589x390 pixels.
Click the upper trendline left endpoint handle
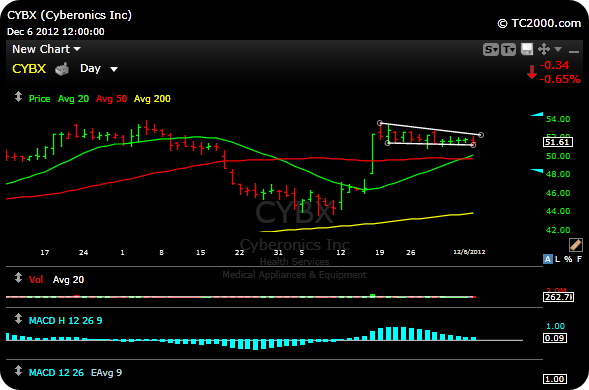point(380,123)
